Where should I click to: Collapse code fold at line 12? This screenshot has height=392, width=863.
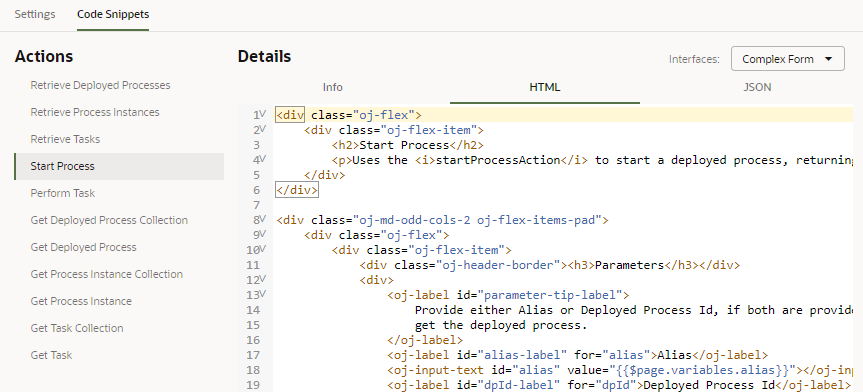[263, 279]
